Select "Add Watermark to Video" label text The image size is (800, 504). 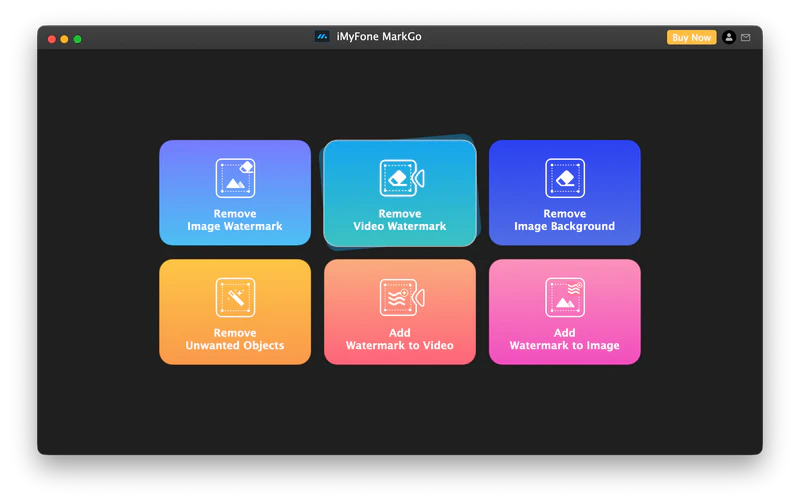[400, 340]
